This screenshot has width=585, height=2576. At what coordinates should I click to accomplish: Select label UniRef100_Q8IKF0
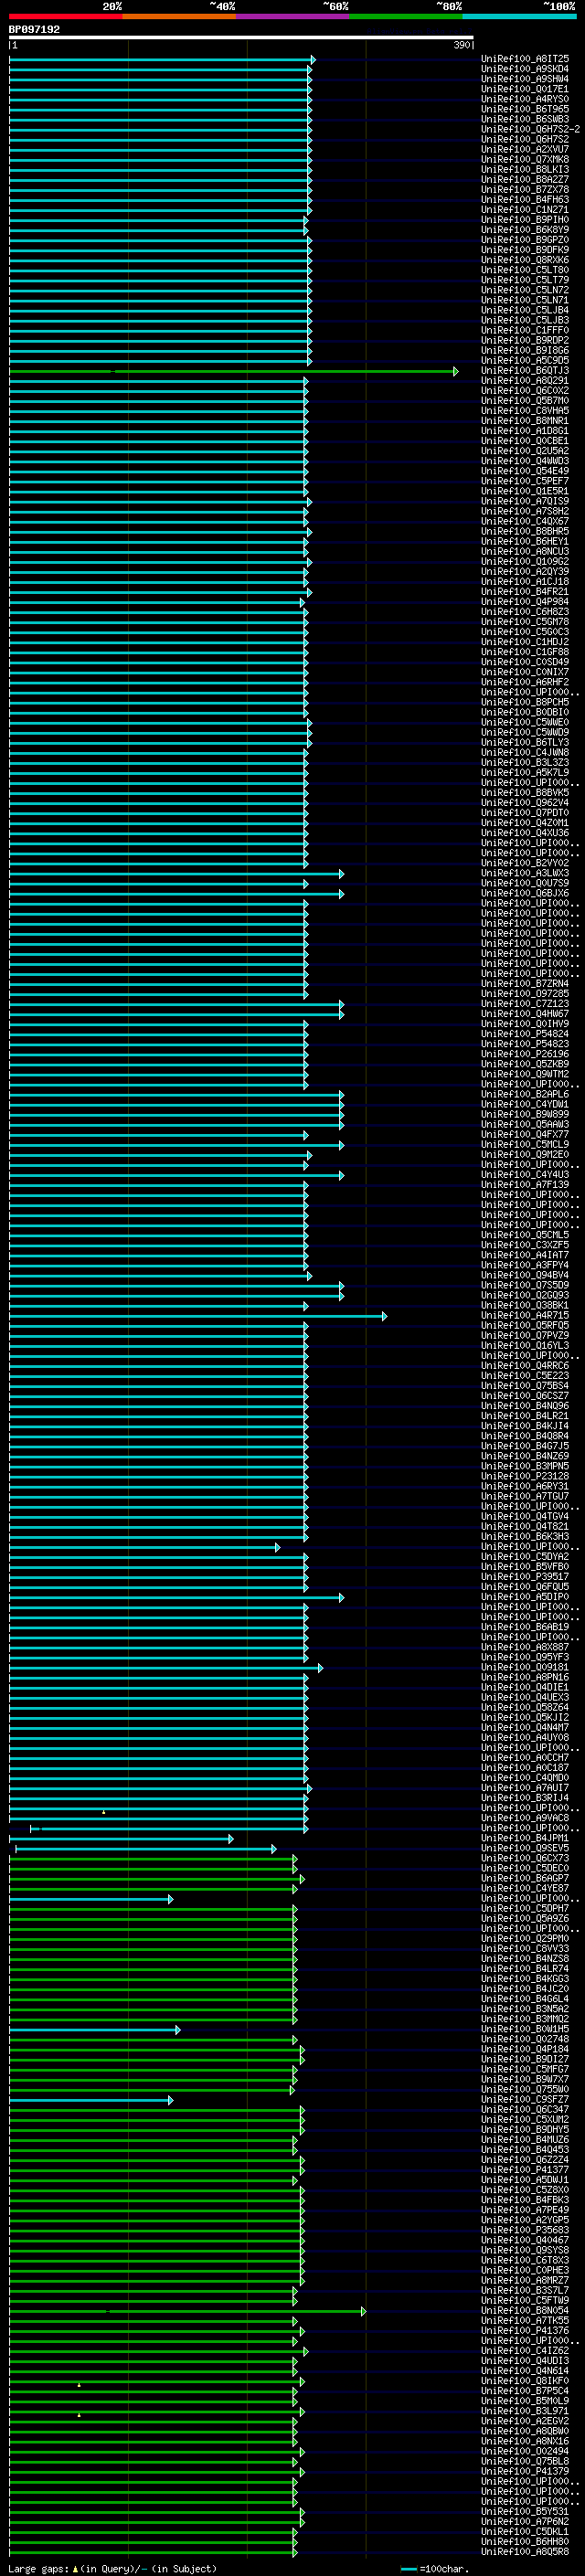tap(525, 2381)
